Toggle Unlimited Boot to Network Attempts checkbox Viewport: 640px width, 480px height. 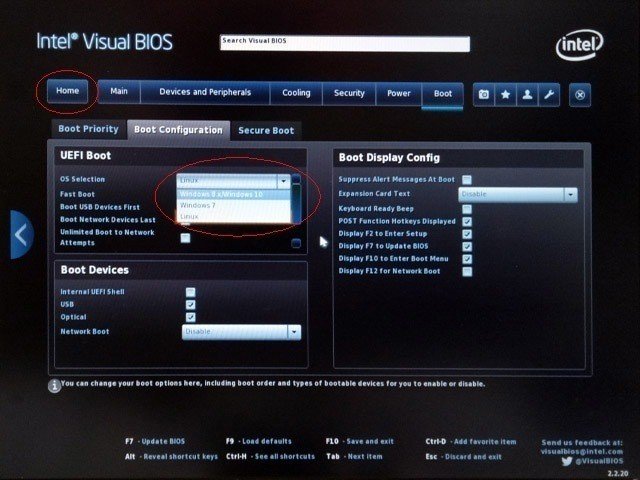click(x=185, y=238)
